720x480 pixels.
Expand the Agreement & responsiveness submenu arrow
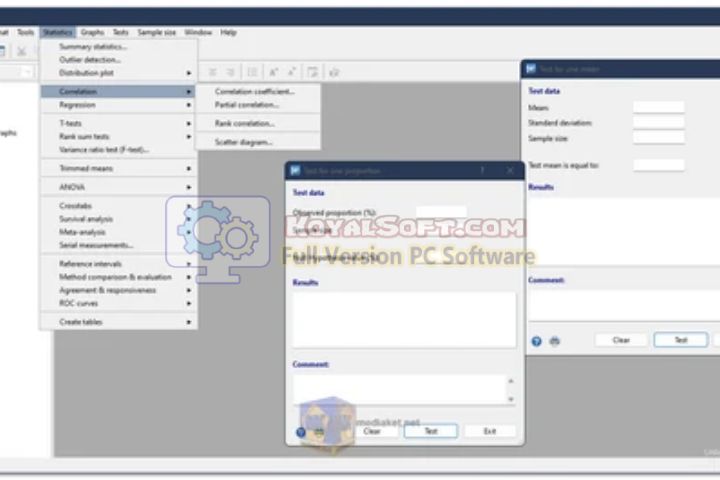[x=188, y=290]
